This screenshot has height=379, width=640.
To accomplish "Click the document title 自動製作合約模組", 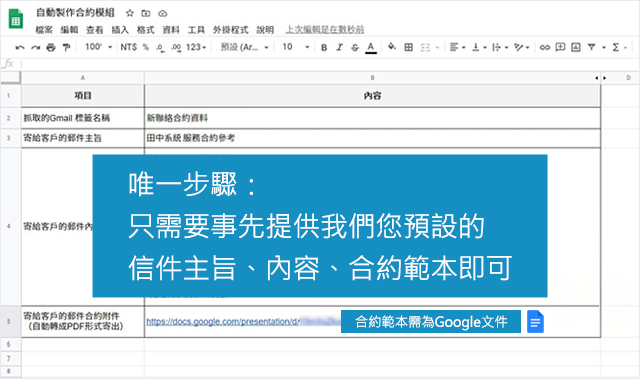I will click(x=76, y=13).
